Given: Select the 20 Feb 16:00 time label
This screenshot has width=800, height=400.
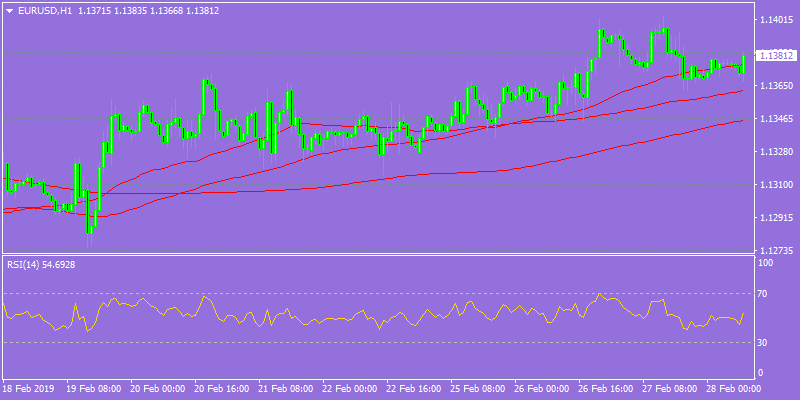Looking at the screenshot, I should (x=221, y=387).
